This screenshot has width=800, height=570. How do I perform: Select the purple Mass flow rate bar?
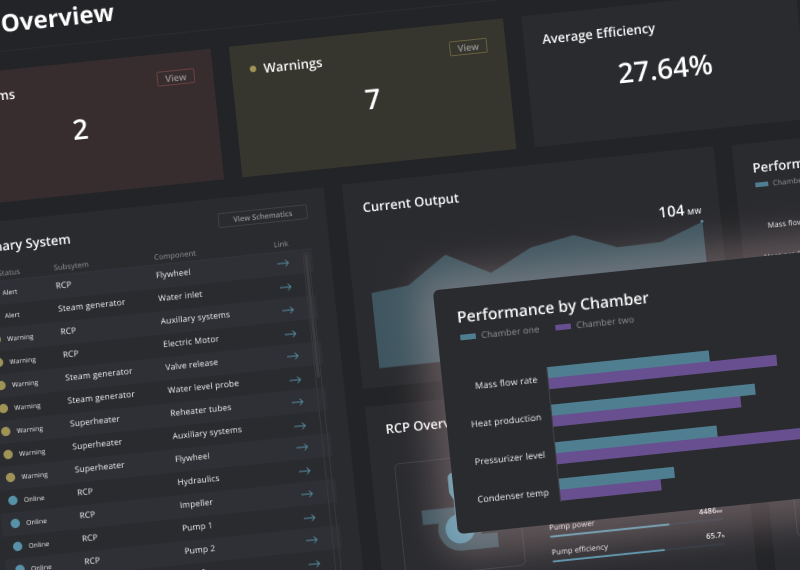coord(663,371)
